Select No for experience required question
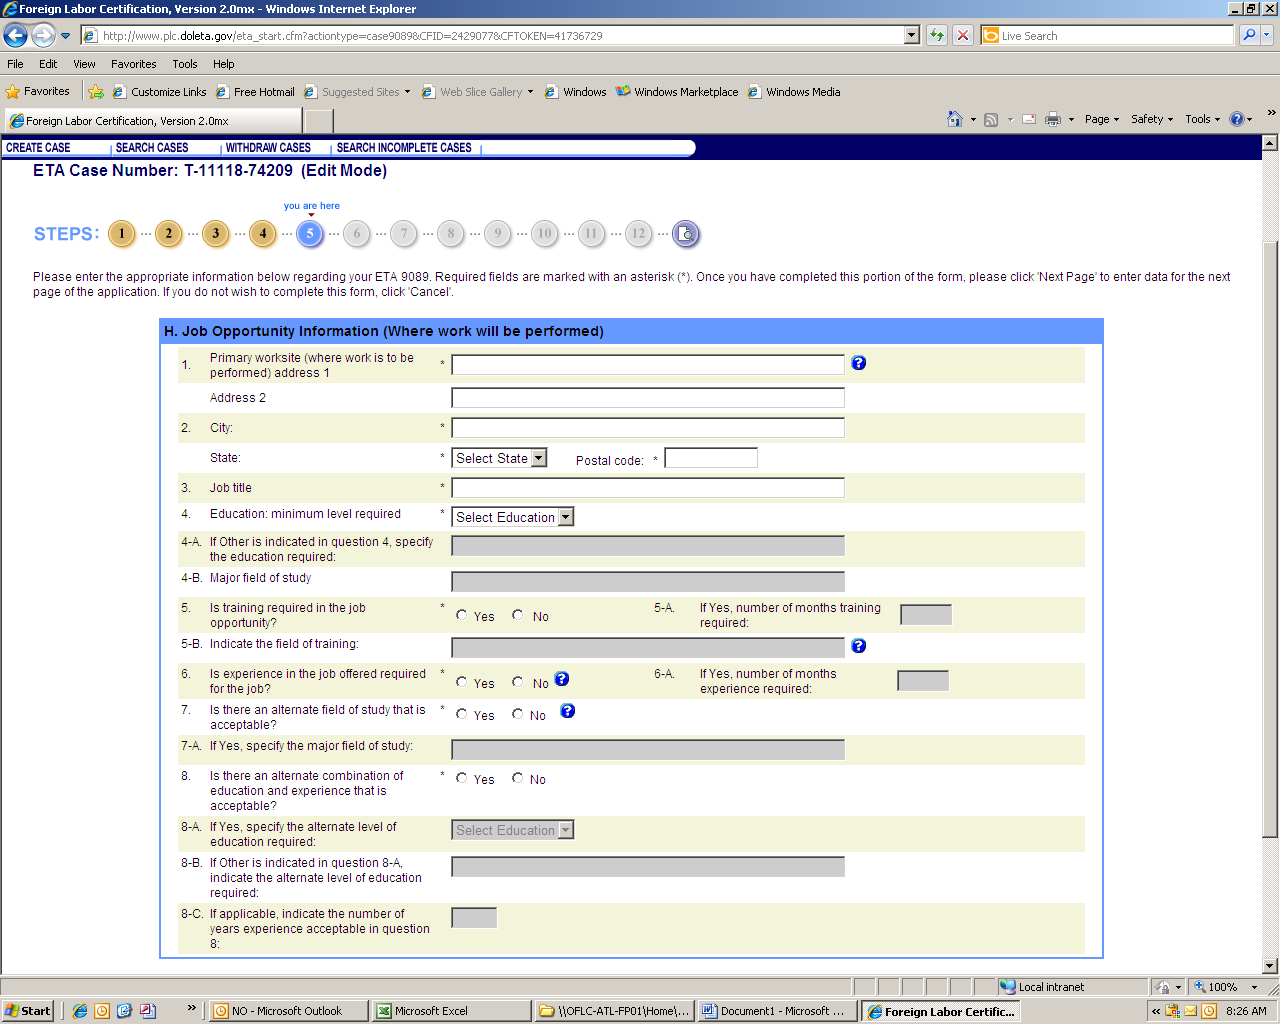The image size is (1280, 1024). (518, 682)
